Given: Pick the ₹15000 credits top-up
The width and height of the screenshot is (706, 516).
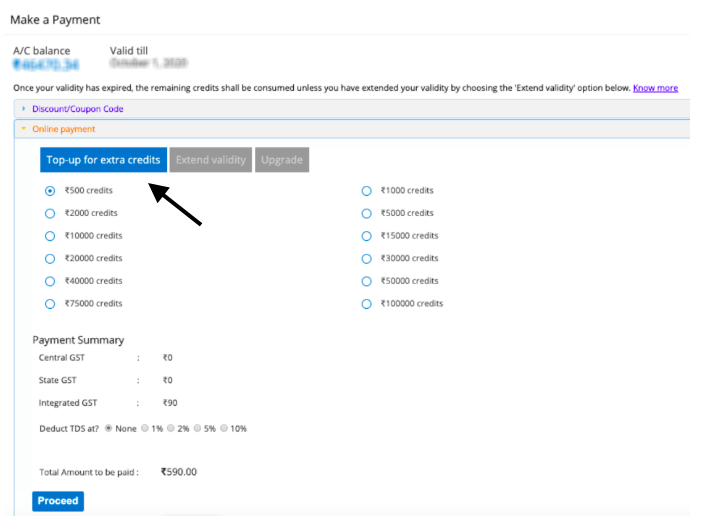Looking at the screenshot, I should coord(367,236).
